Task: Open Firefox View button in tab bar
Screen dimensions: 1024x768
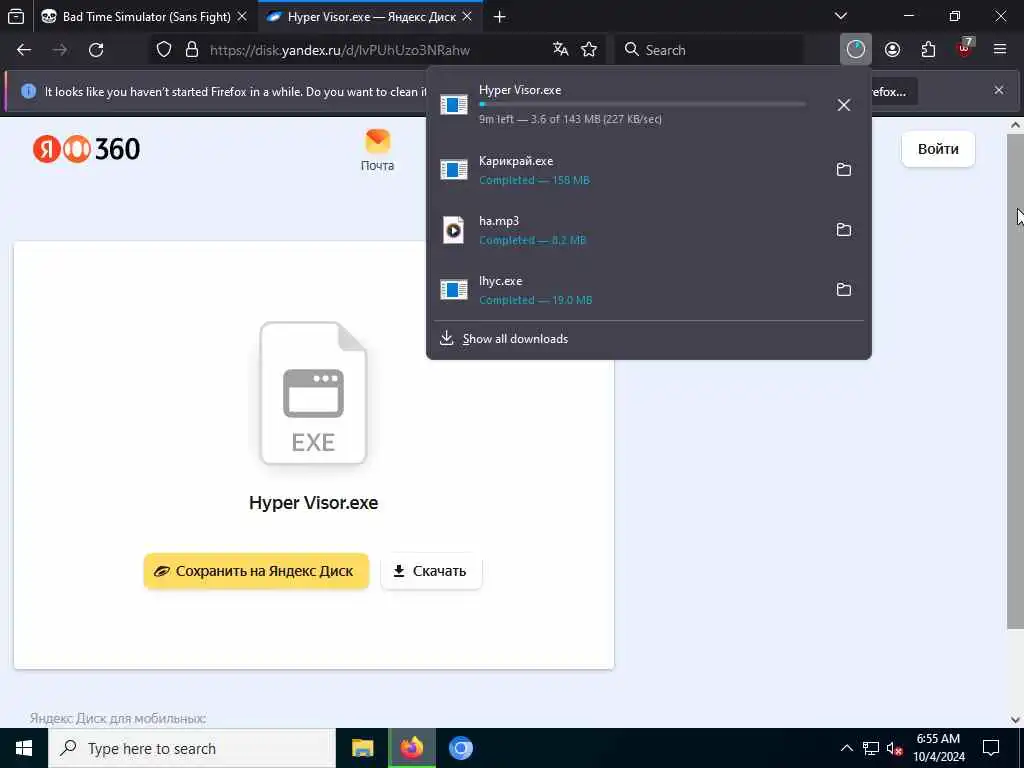Action: point(16,16)
